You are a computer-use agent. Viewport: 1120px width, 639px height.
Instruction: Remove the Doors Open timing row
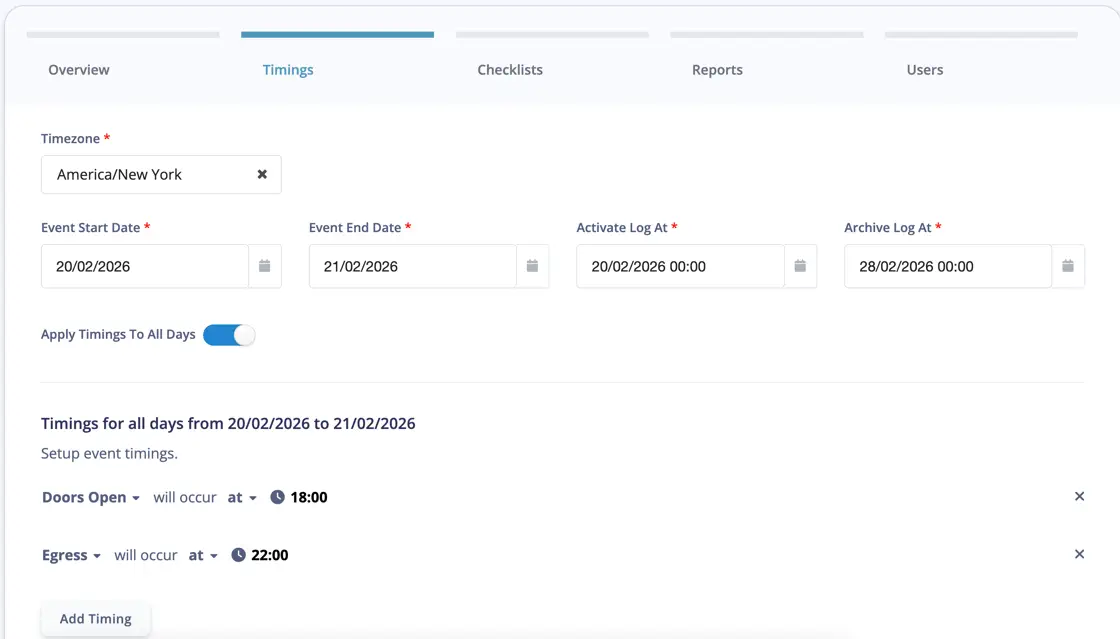pyautogui.click(x=1079, y=496)
